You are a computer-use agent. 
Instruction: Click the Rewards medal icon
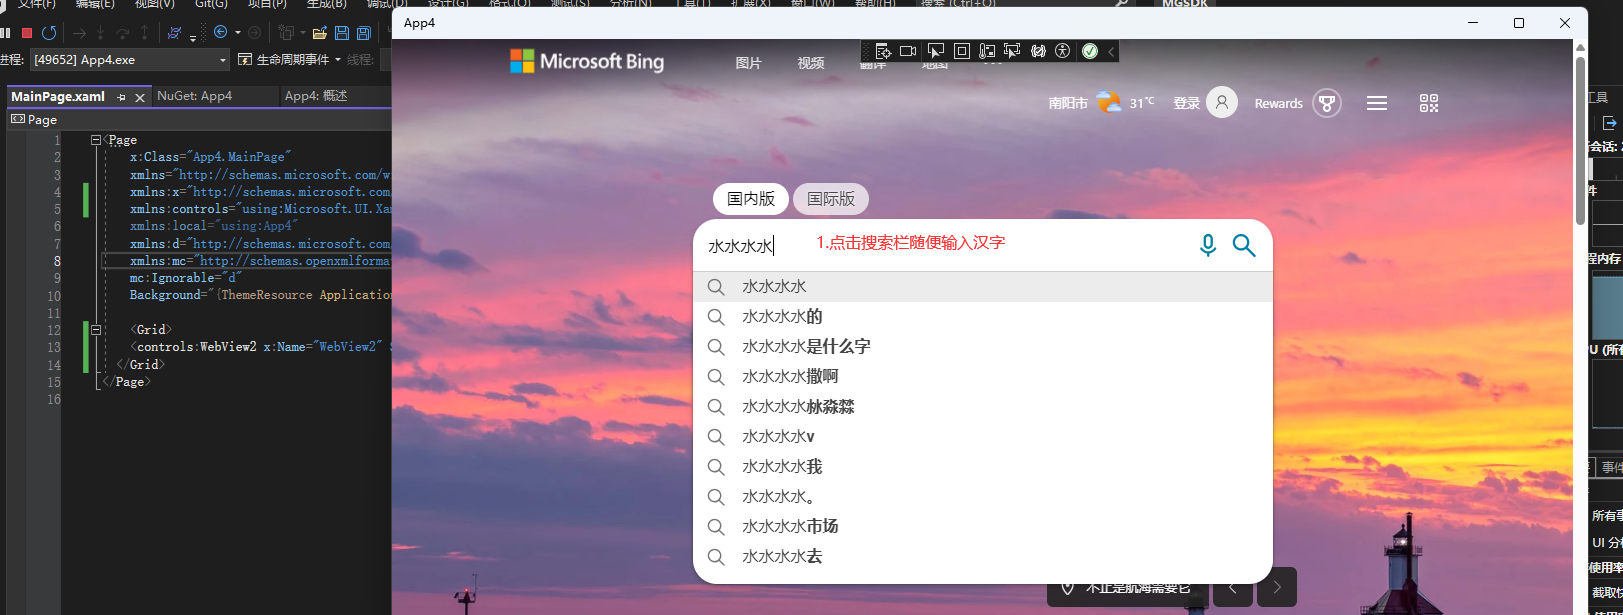[1327, 103]
